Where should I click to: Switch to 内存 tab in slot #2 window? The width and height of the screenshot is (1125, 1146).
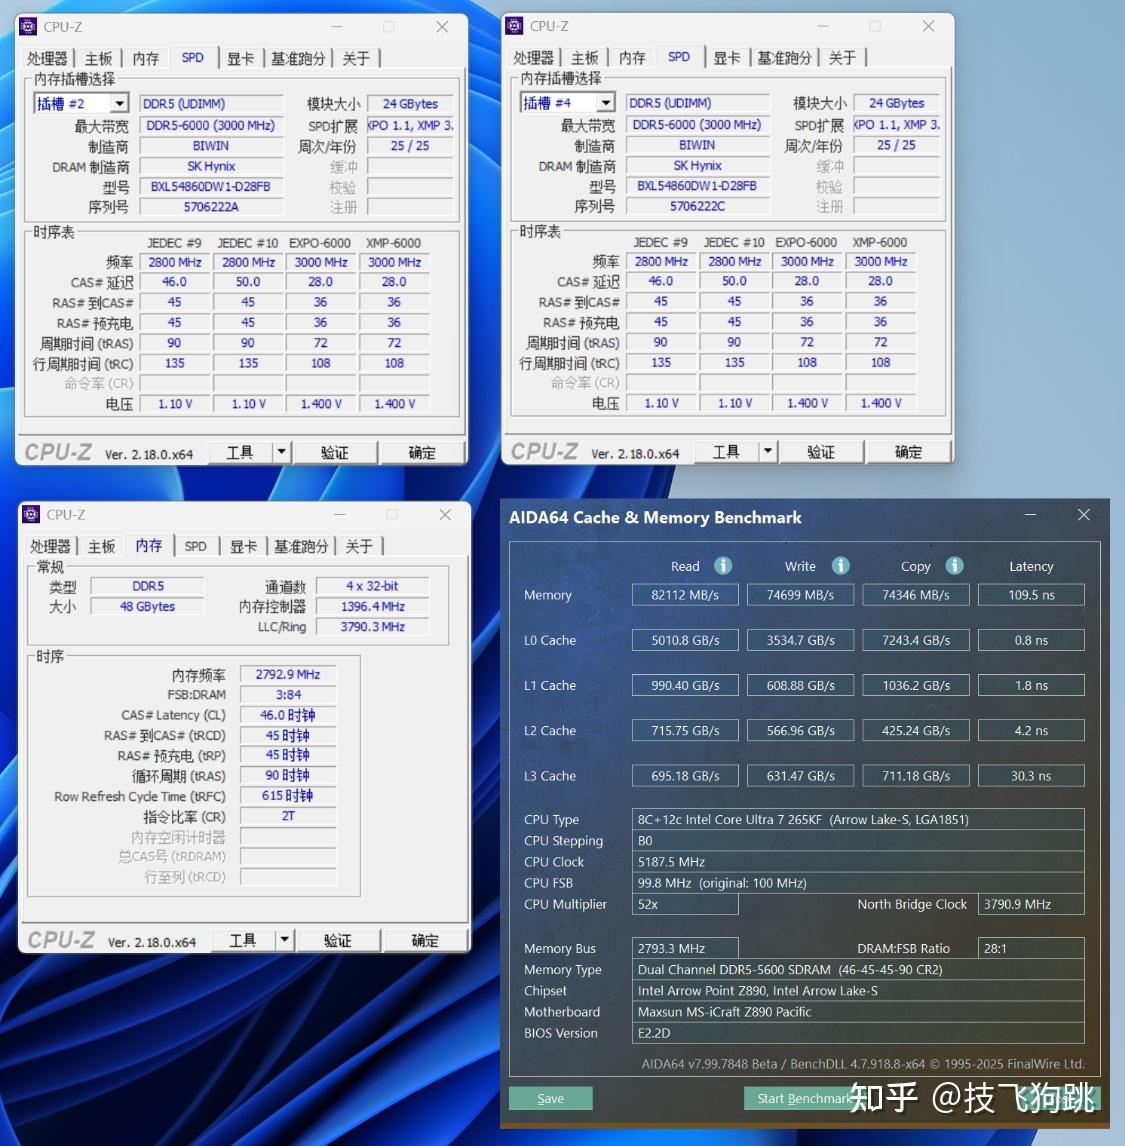tap(145, 58)
